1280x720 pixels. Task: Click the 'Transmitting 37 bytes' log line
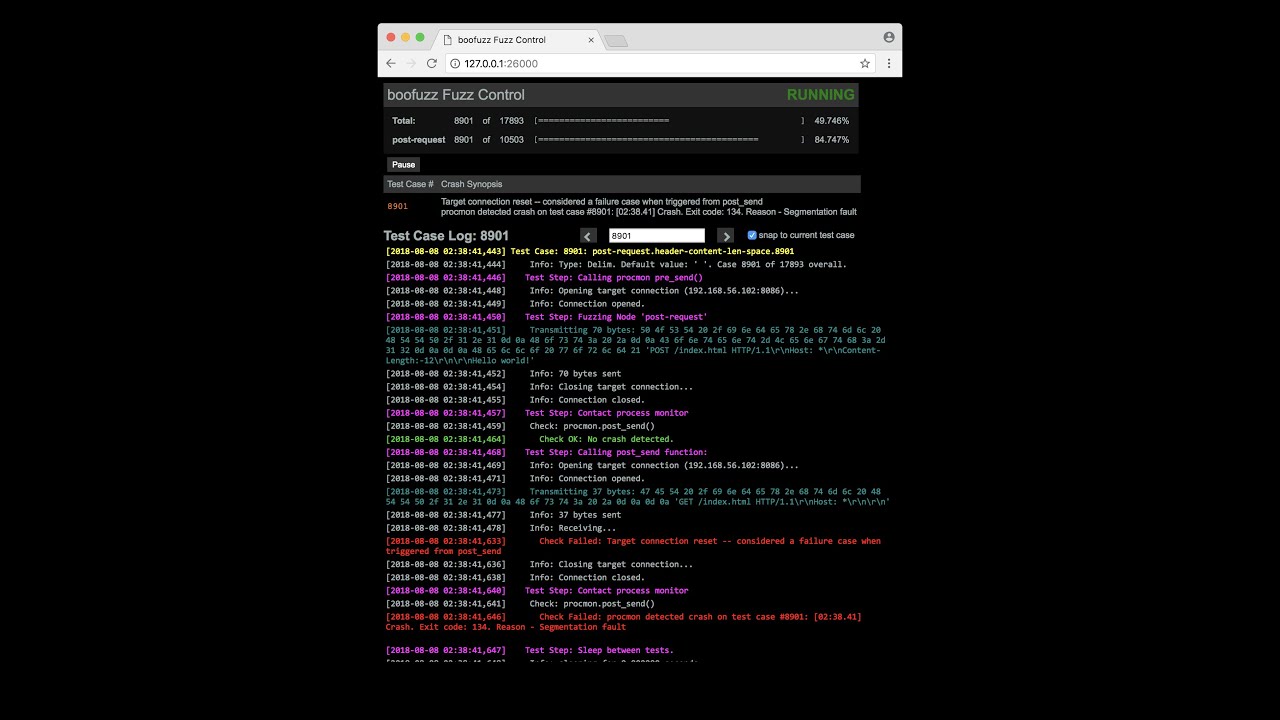(638, 497)
